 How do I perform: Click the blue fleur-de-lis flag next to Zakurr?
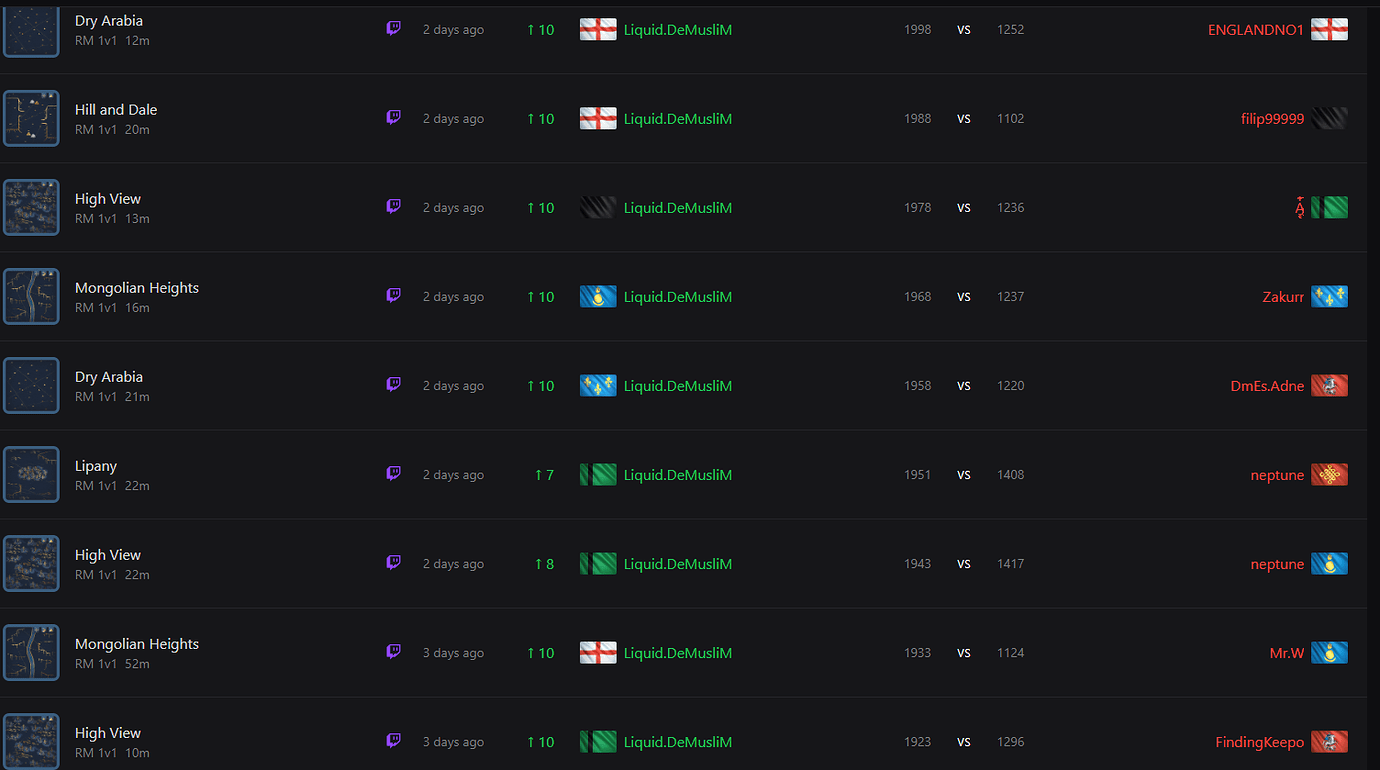tap(1329, 296)
